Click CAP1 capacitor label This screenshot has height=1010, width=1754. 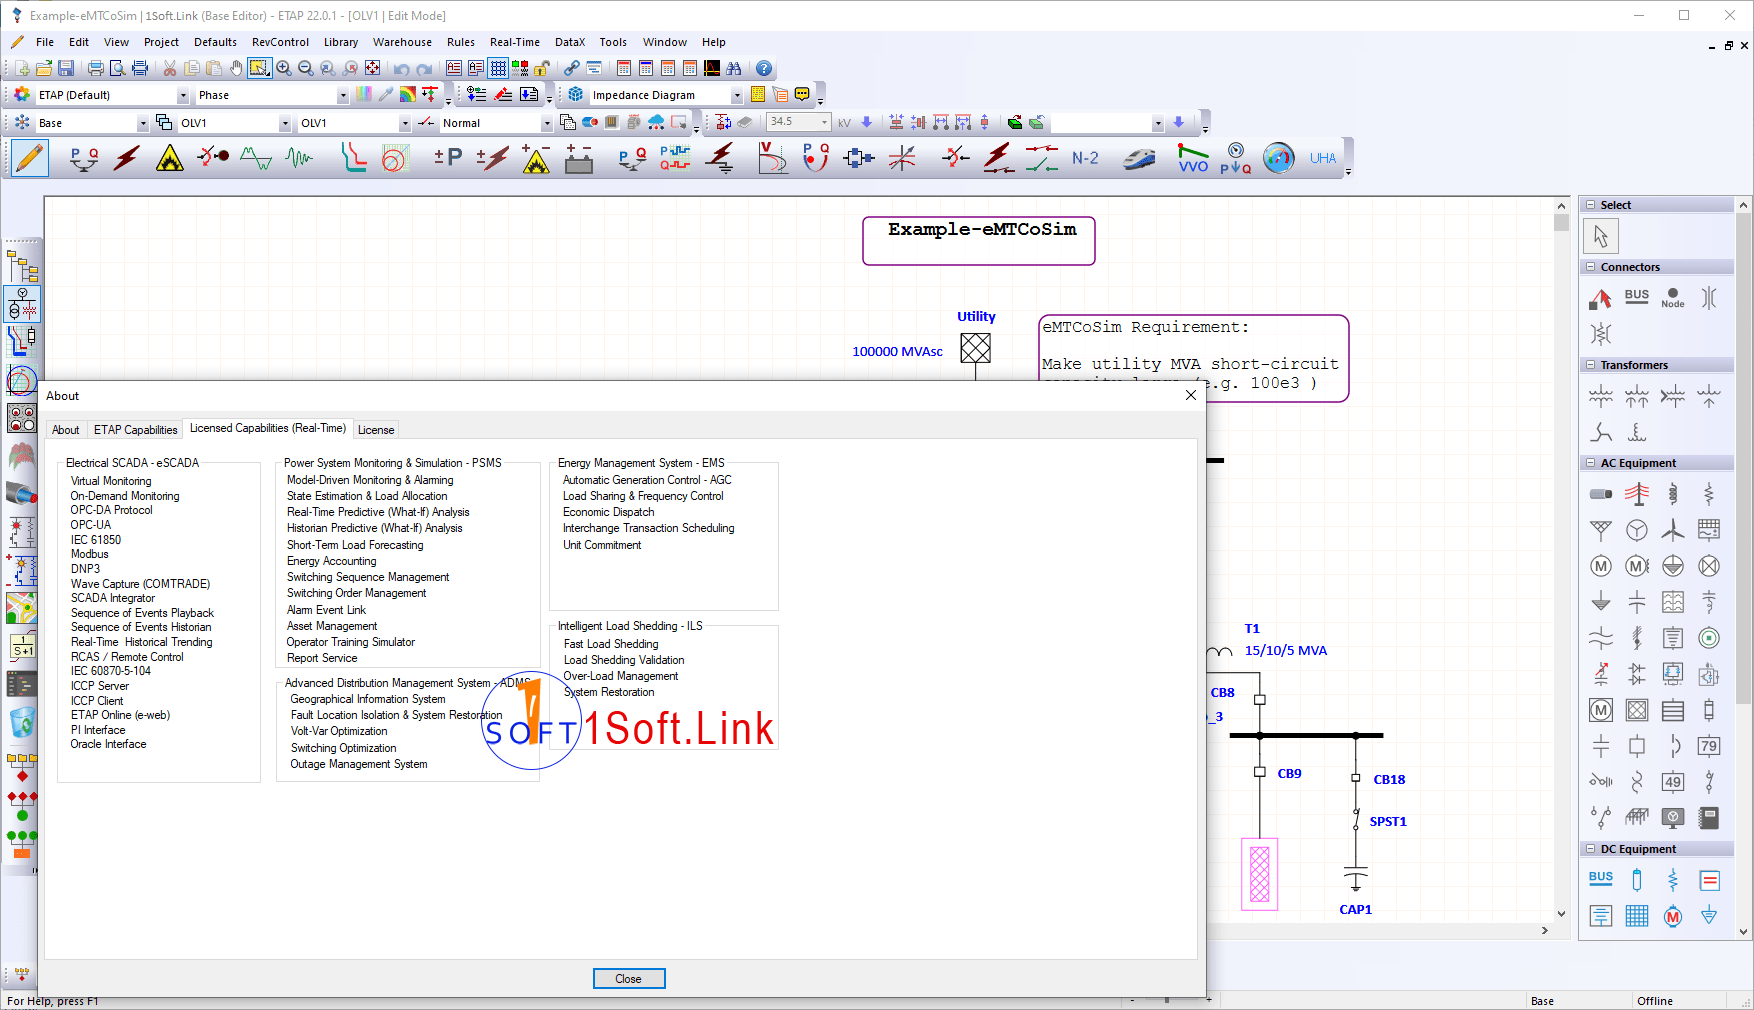(x=1356, y=910)
